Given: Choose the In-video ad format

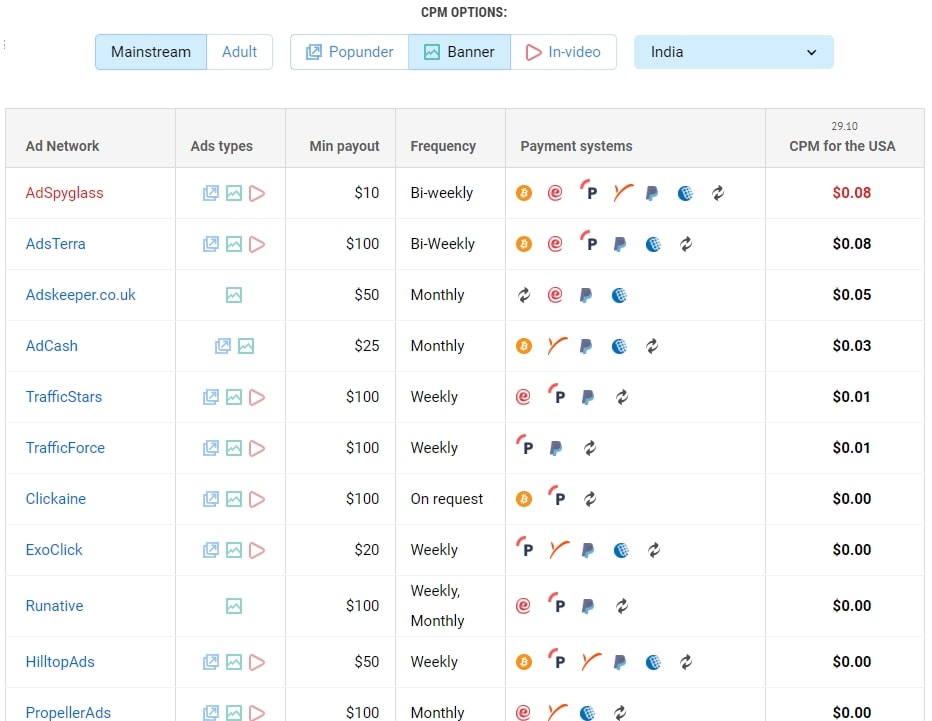Looking at the screenshot, I should [x=563, y=52].
